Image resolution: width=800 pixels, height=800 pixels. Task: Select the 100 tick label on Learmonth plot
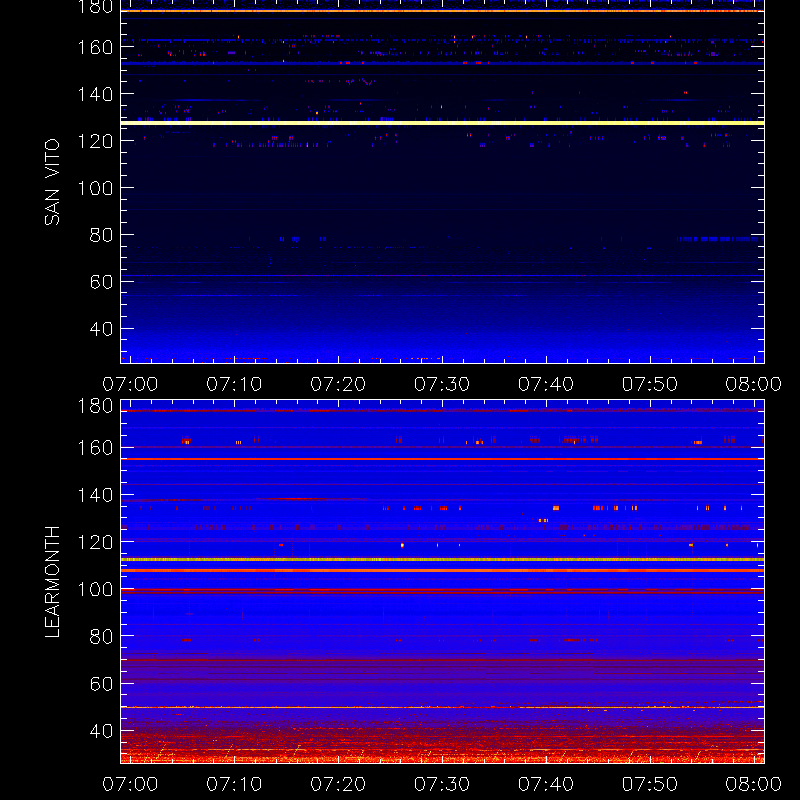95,590
